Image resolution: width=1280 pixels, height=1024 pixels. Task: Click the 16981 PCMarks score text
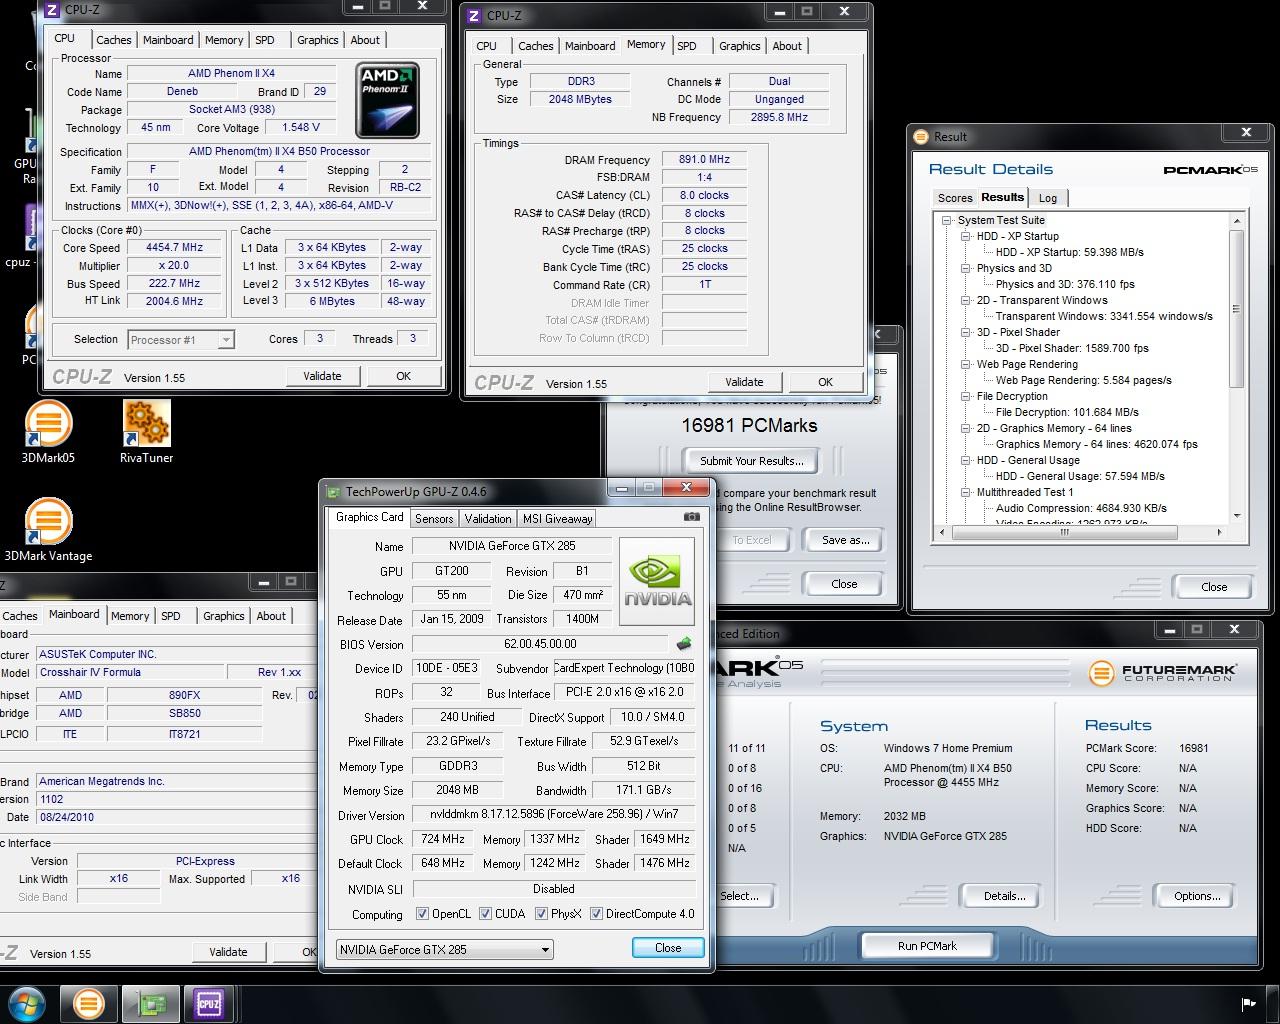point(749,425)
